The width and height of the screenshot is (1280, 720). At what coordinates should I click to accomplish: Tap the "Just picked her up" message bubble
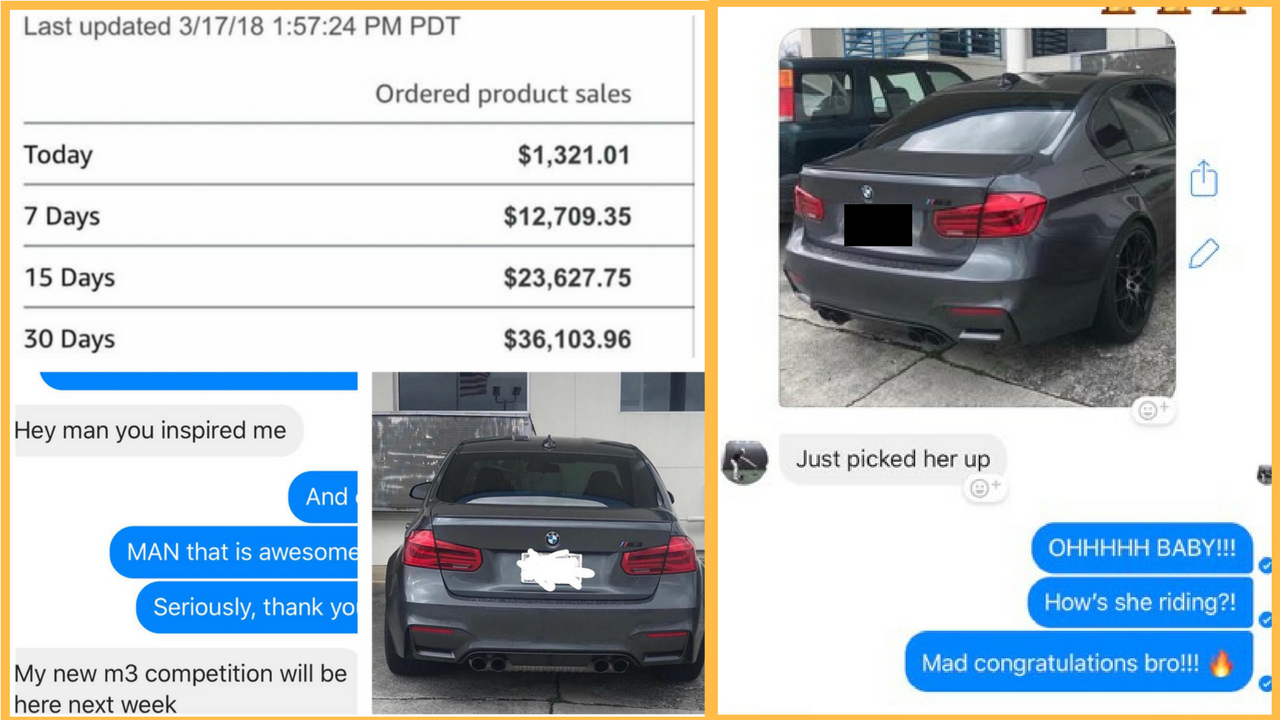892,460
